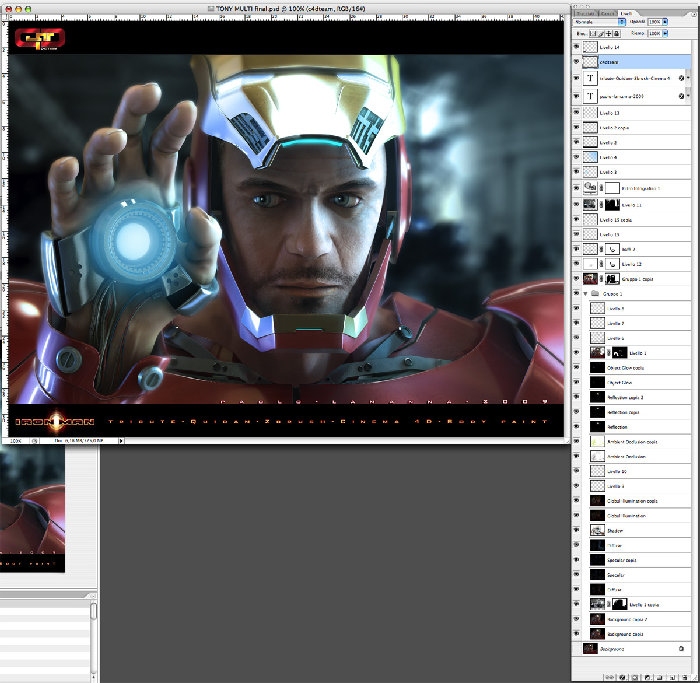Screen dimensions: 700x683
Task: Create a new group with the folder icon at panel bottom
Action: tap(659, 677)
